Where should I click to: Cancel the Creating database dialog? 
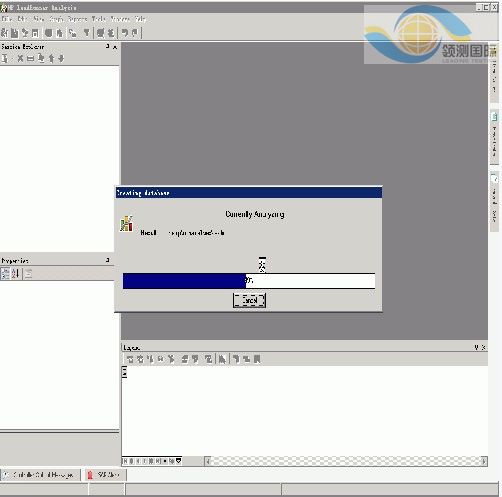[249, 300]
